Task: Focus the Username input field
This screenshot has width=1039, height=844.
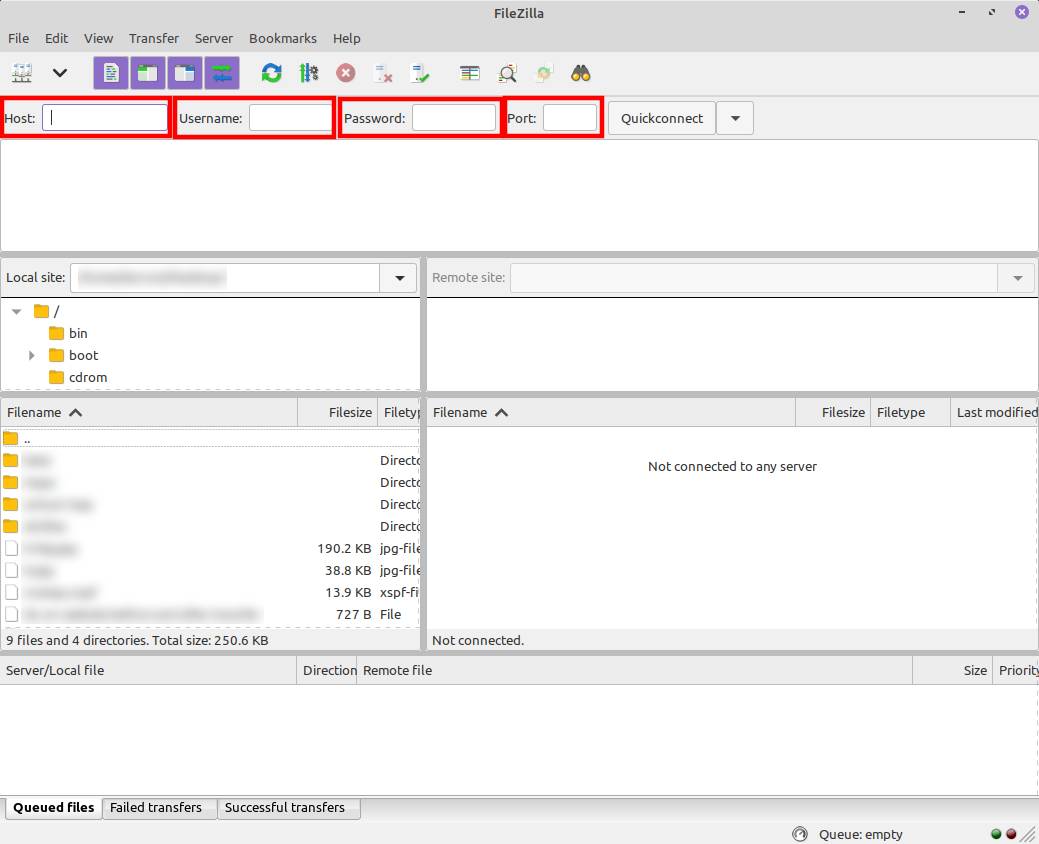Action: pos(290,118)
